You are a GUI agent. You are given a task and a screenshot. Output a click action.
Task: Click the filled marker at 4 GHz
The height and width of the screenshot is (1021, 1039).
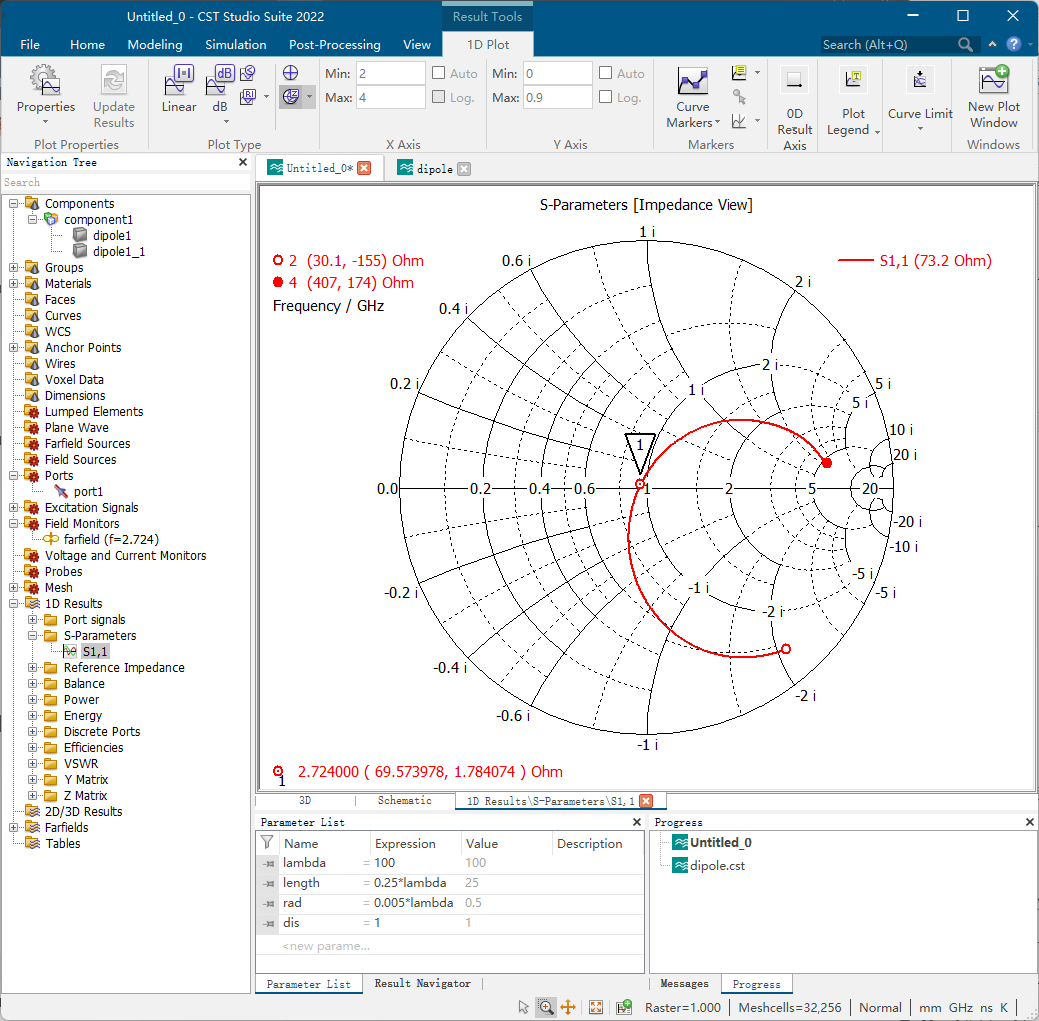tap(827, 462)
